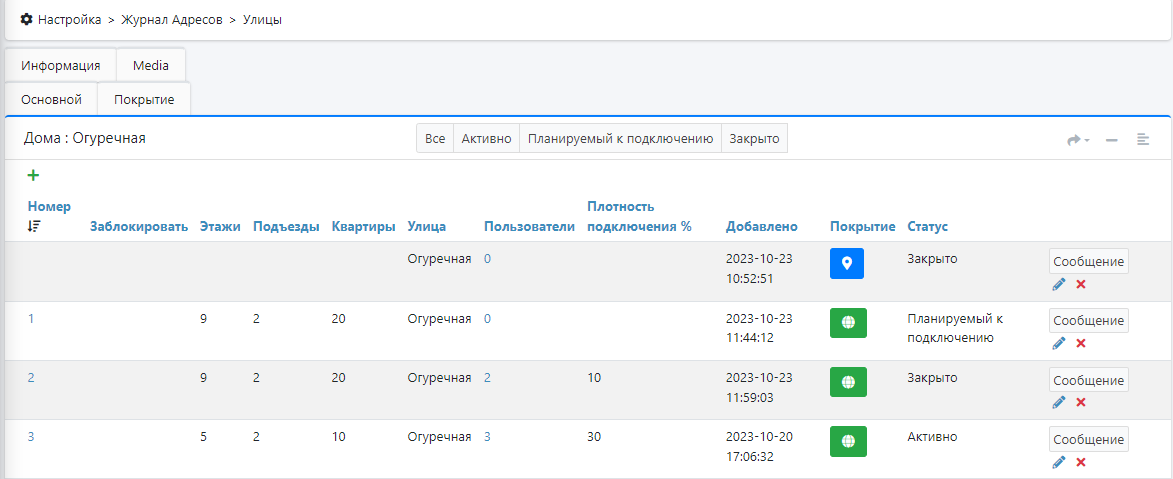The image size is (1173, 479).
Task: Sort the table by Номер column
Action: coord(49,207)
